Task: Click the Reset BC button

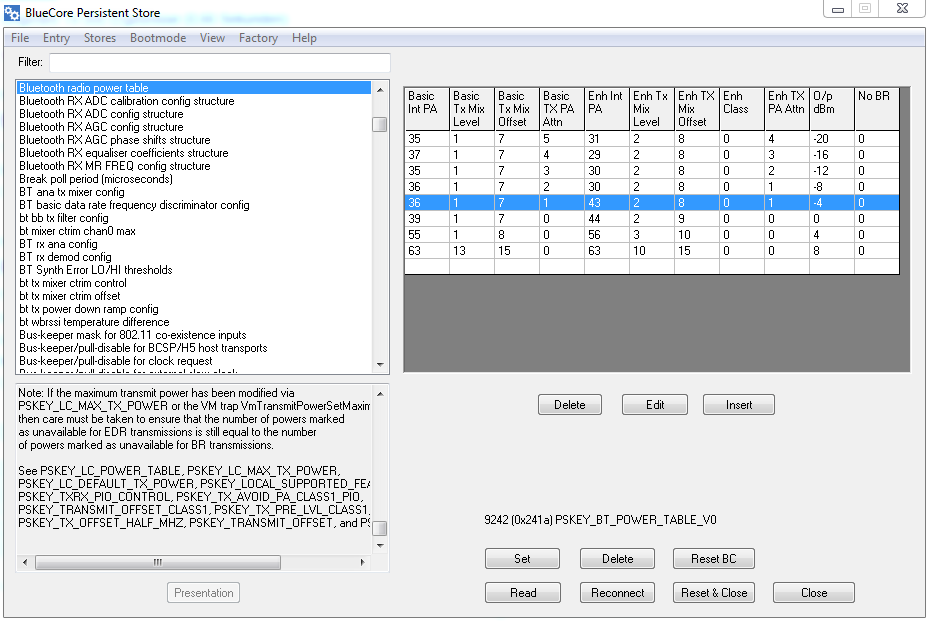Action: pyautogui.click(x=713, y=559)
